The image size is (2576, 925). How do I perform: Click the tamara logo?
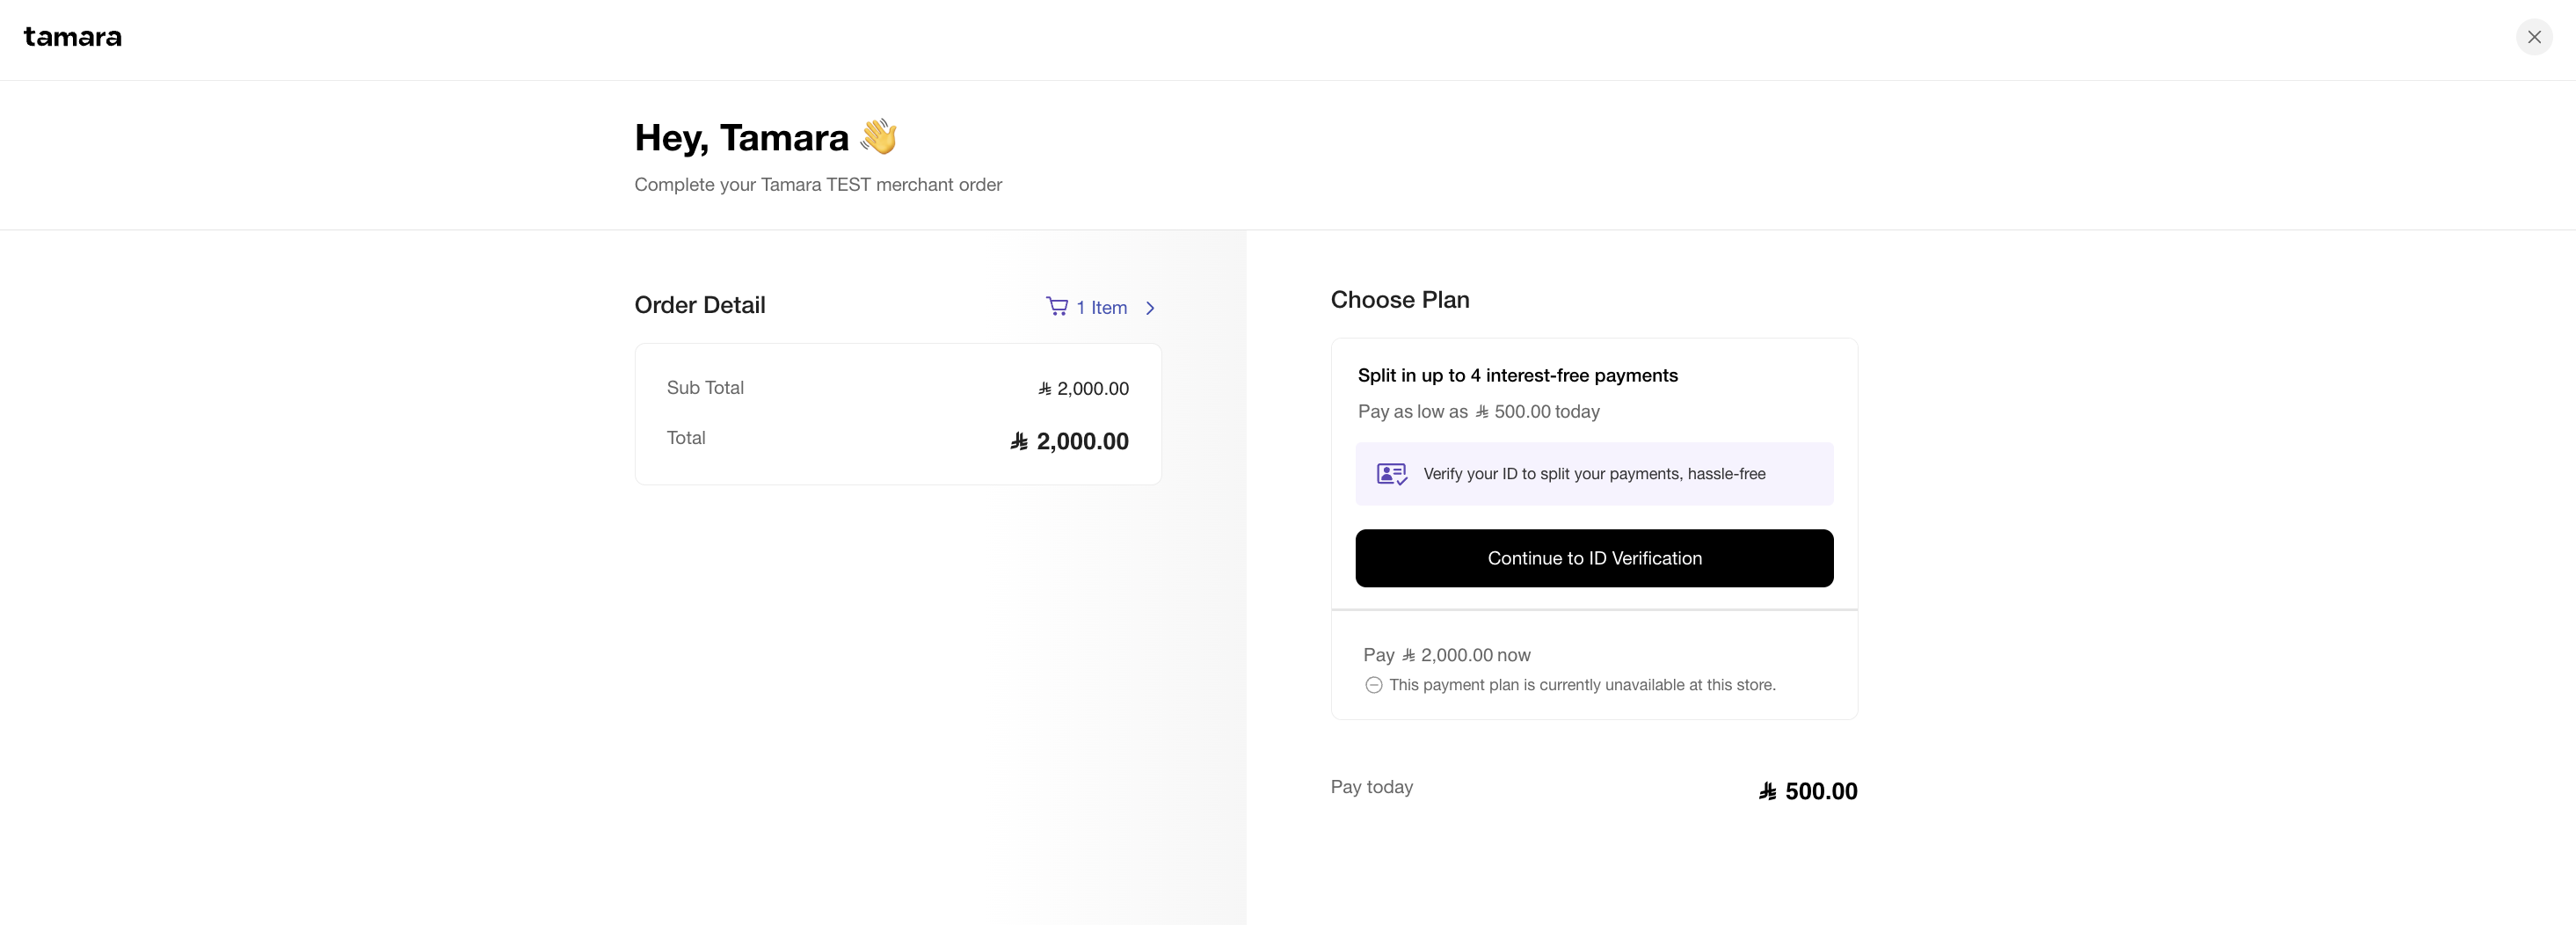[73, 37]
